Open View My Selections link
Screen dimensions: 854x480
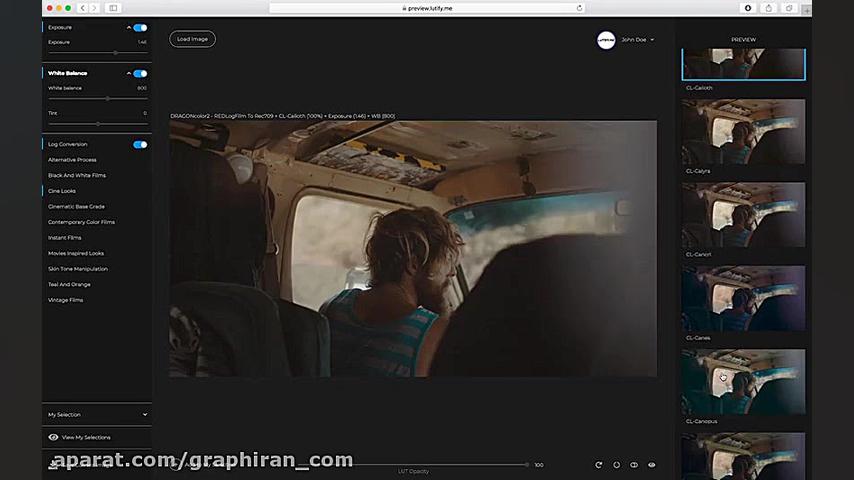point(86,437)
